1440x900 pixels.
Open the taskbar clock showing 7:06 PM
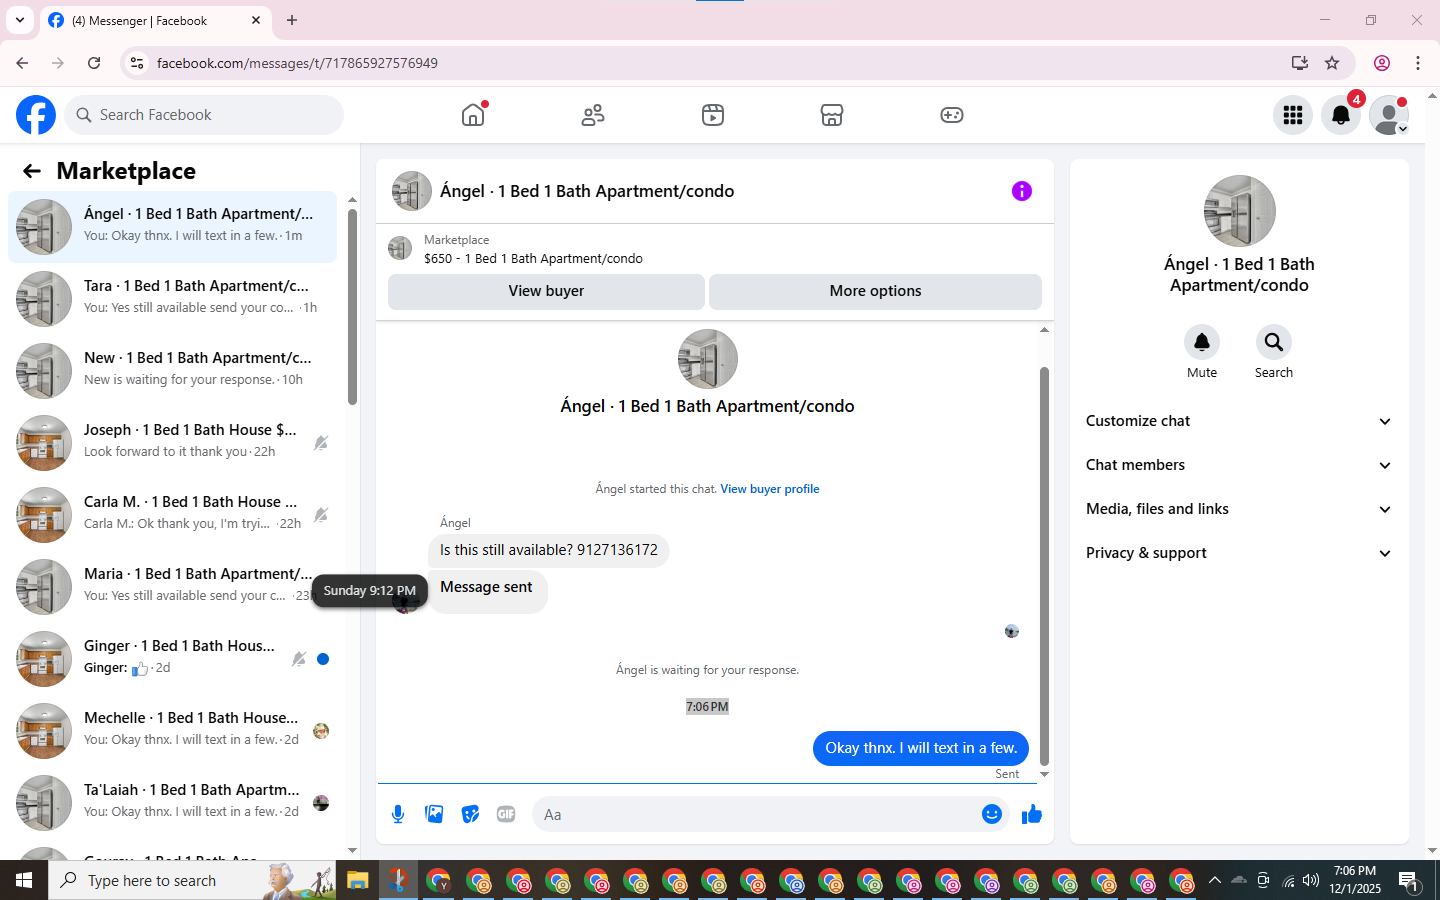tap(1355, 880)
